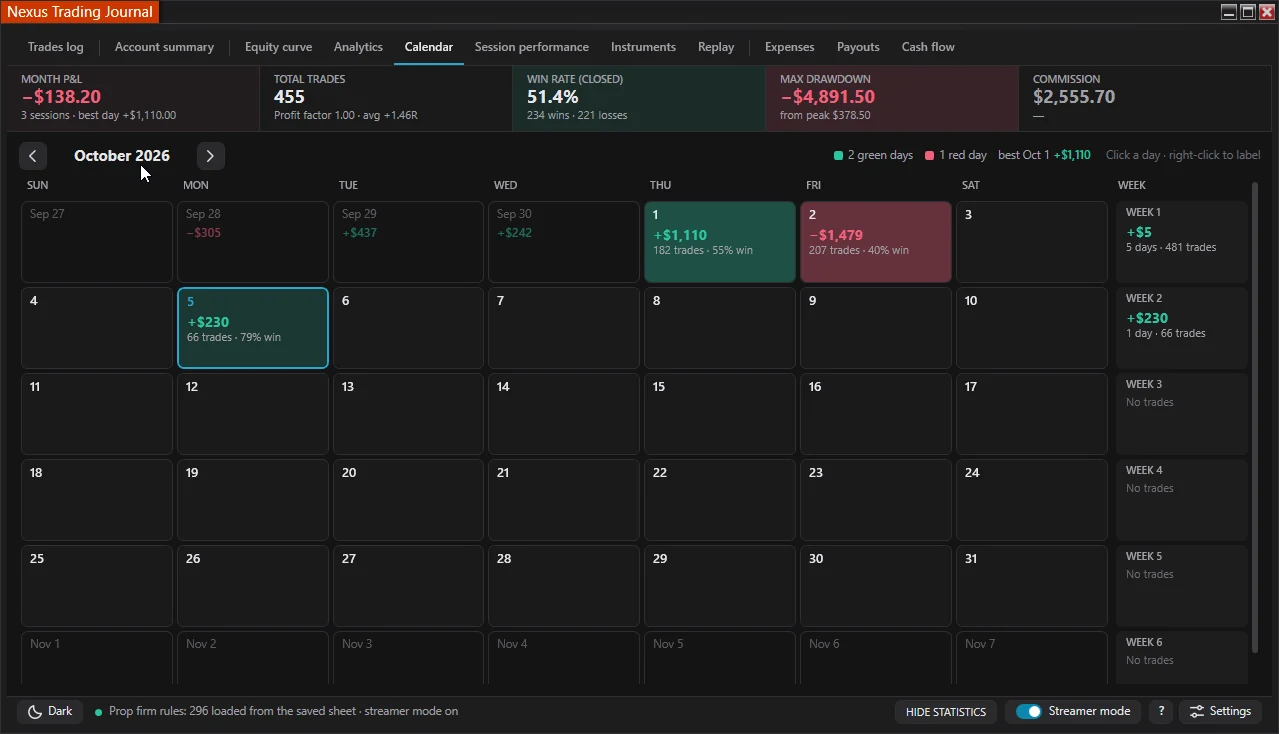1279x734 pixels.
Task: Click the WIN RATE (CLOSED) card
Action: click(x=639, y=98)
